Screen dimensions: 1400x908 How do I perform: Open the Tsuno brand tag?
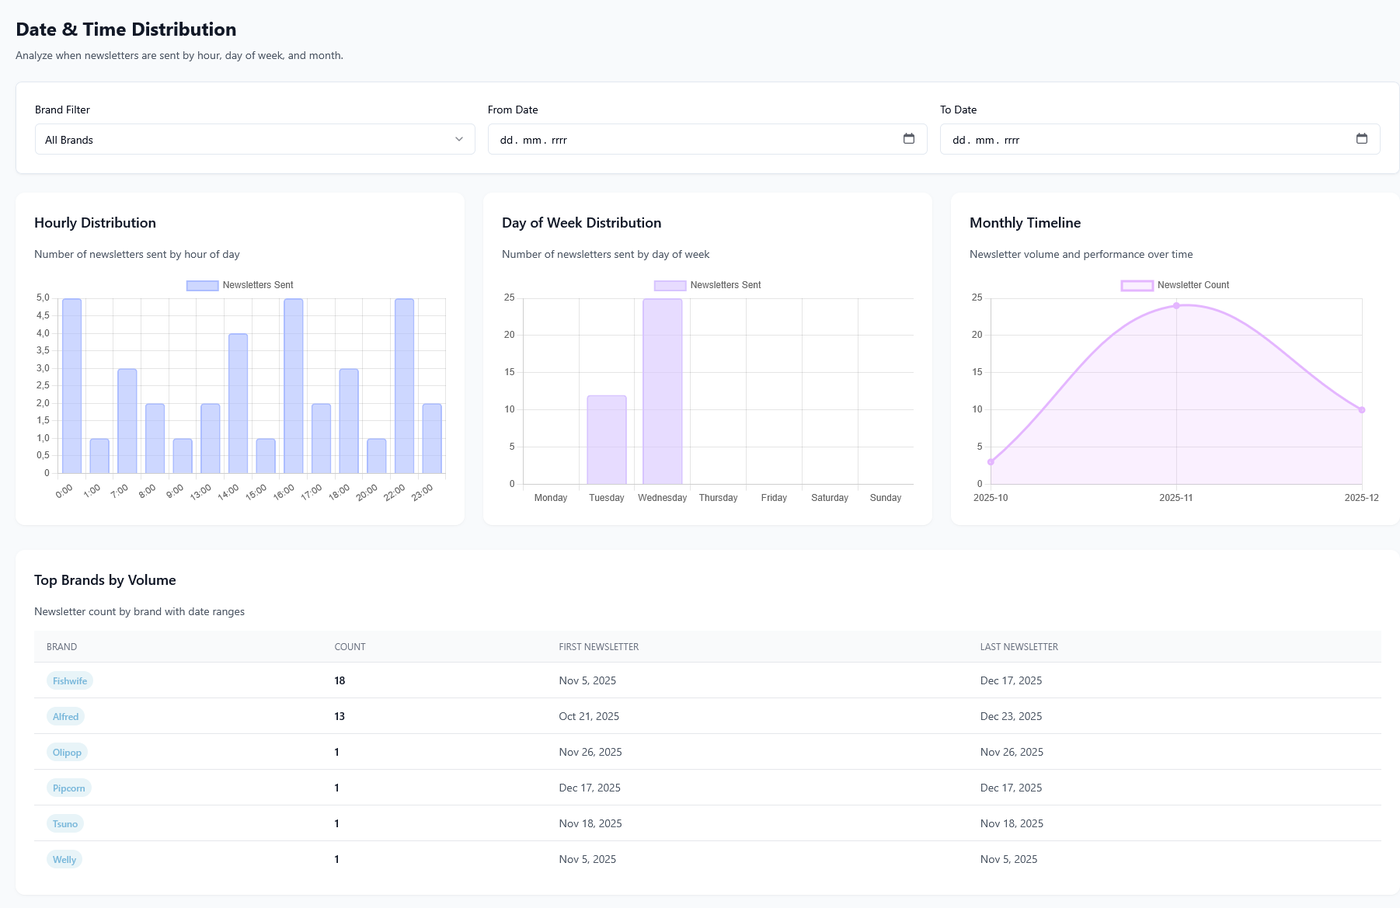tap(65, 824)
